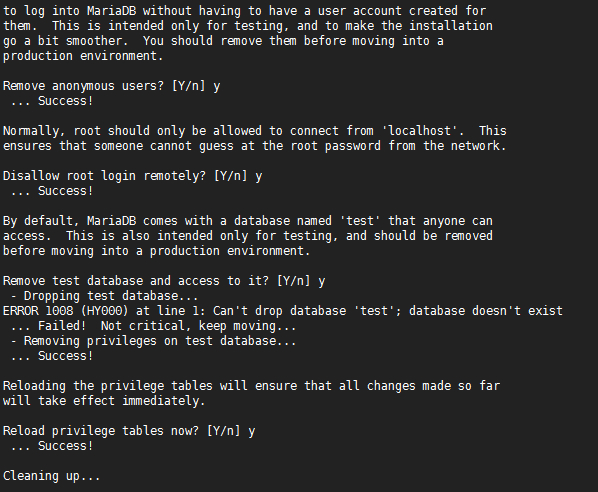Screen dimensions: 598x492
Task: Click 'before moving into a production environment.' line
Action: (x=157, y=251)
